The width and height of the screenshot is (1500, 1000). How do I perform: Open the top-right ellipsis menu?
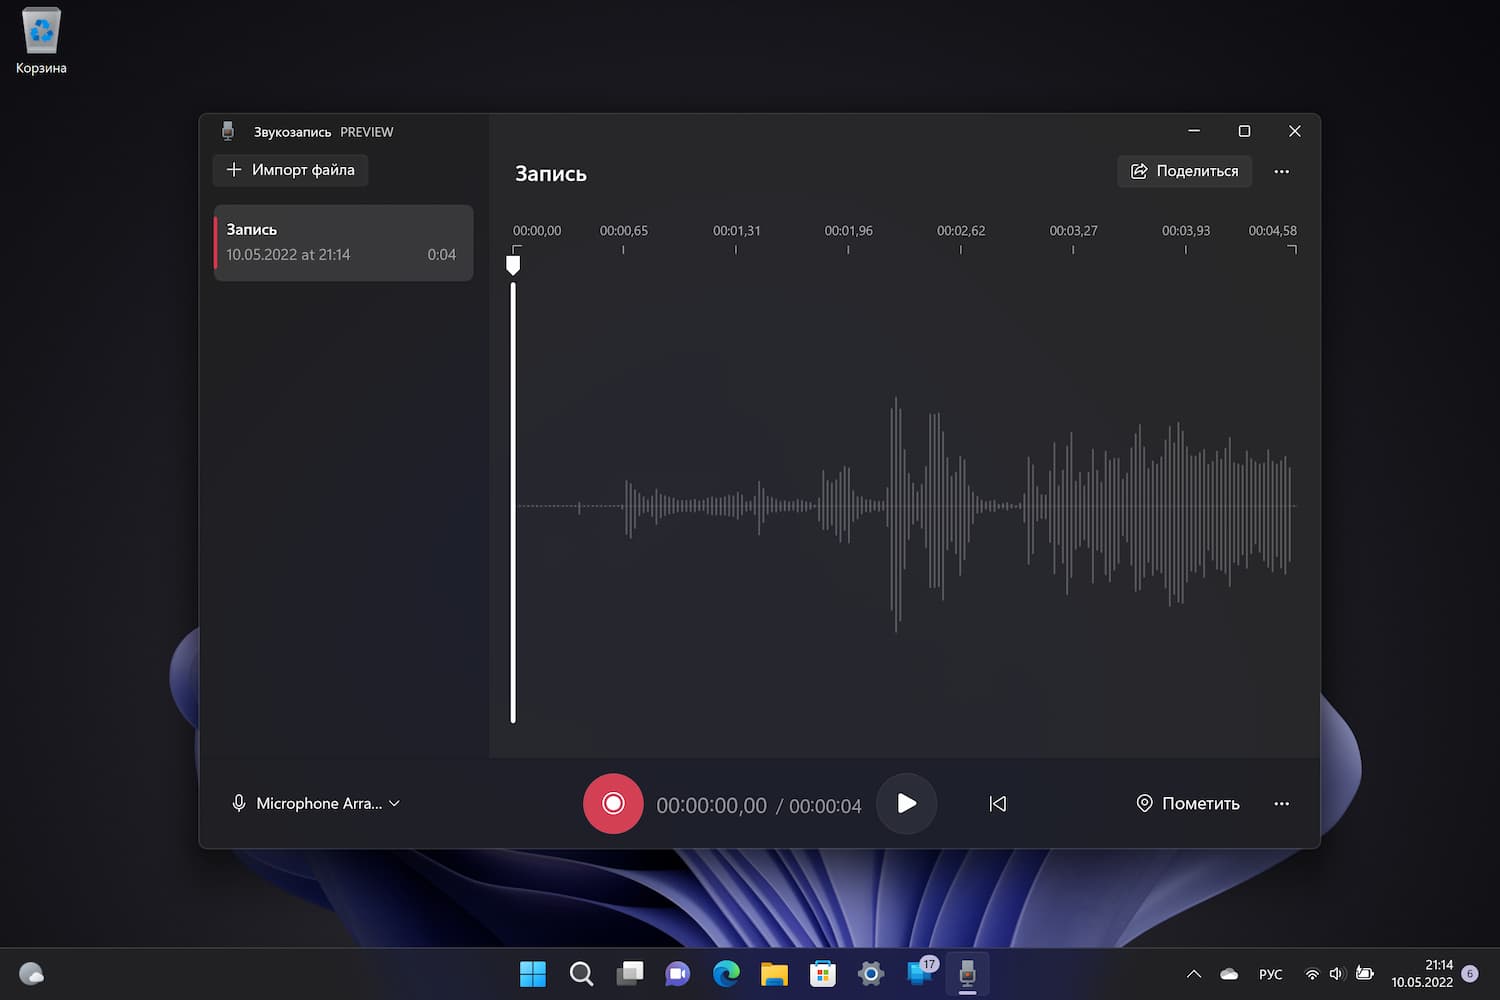(1282, 171)
